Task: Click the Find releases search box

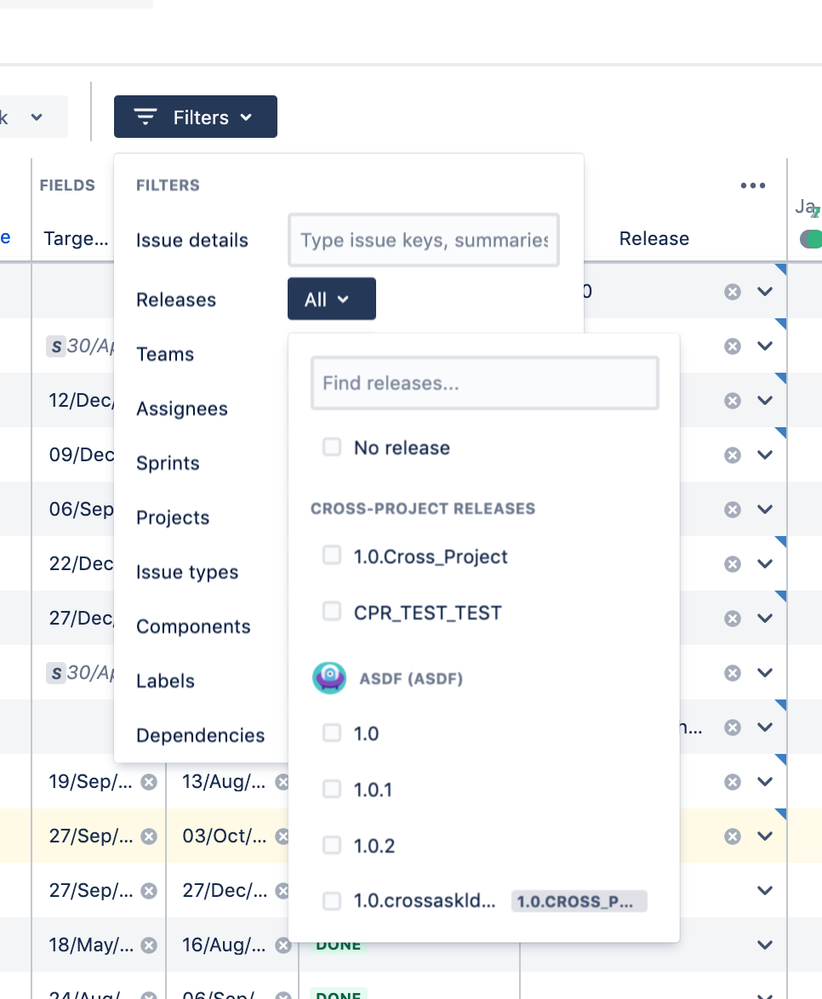Action: pyautogui.click(x=484, y=382)
